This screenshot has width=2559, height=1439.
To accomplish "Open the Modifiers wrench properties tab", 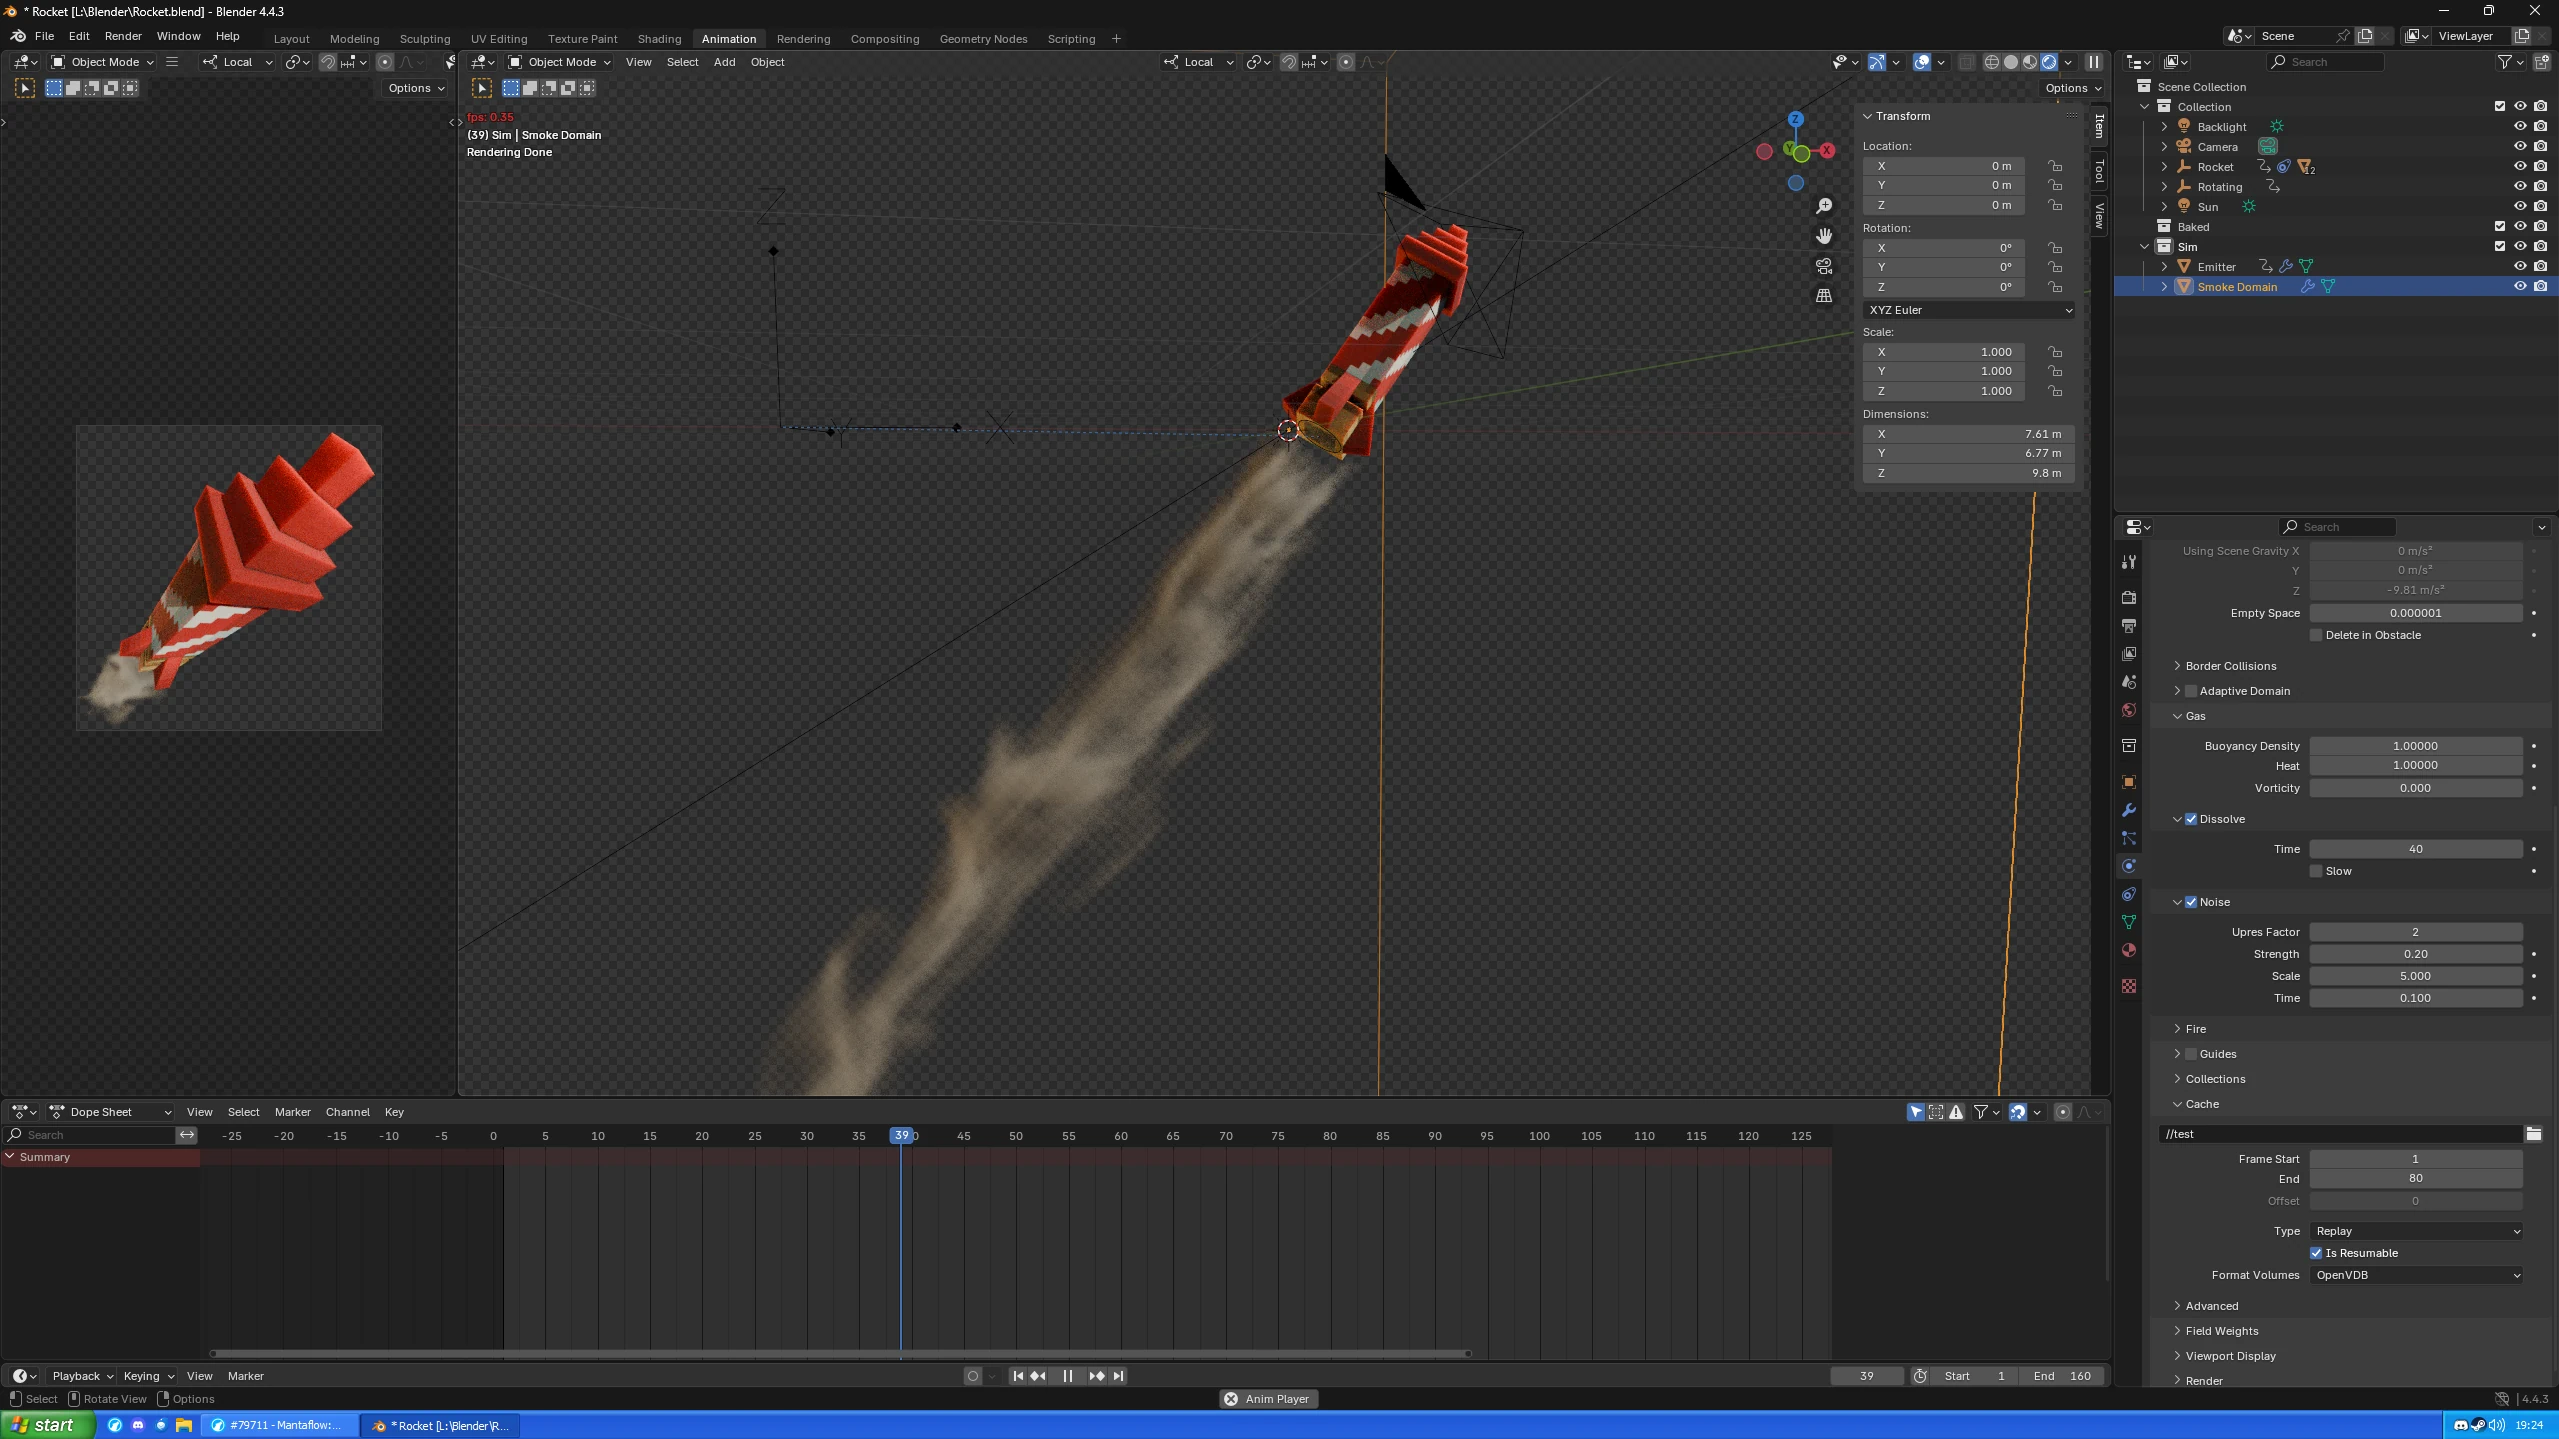I will pyautogui.click(x=2129, y=810).
